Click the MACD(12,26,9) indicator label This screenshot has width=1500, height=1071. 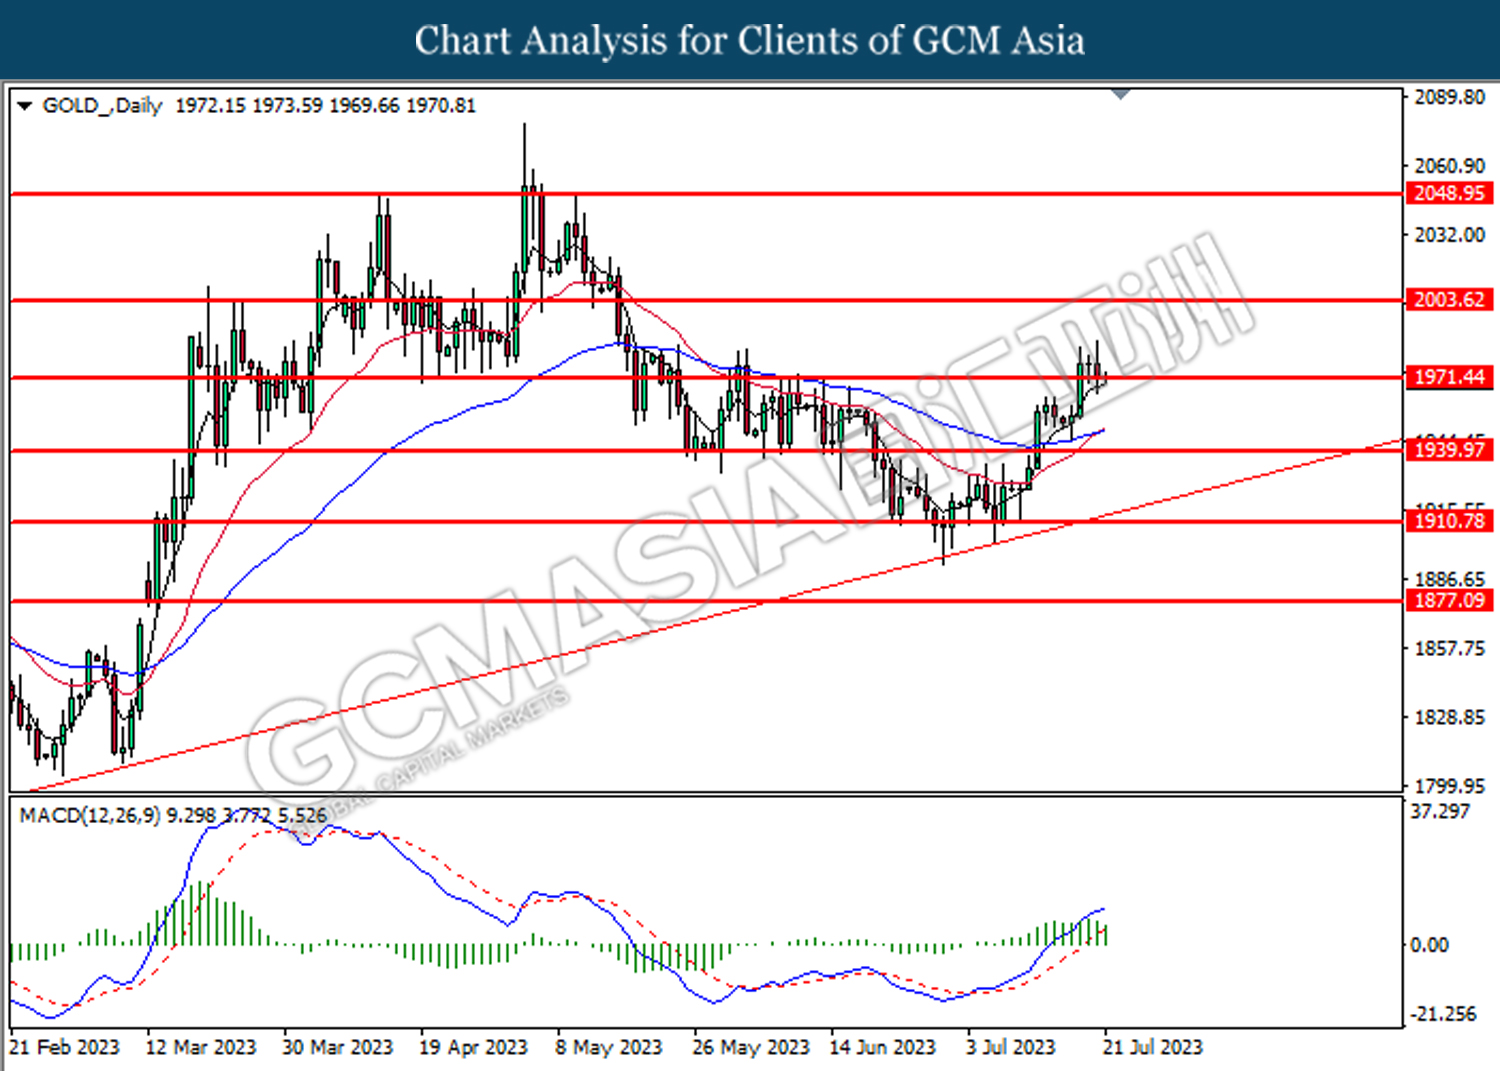point(90,816)
